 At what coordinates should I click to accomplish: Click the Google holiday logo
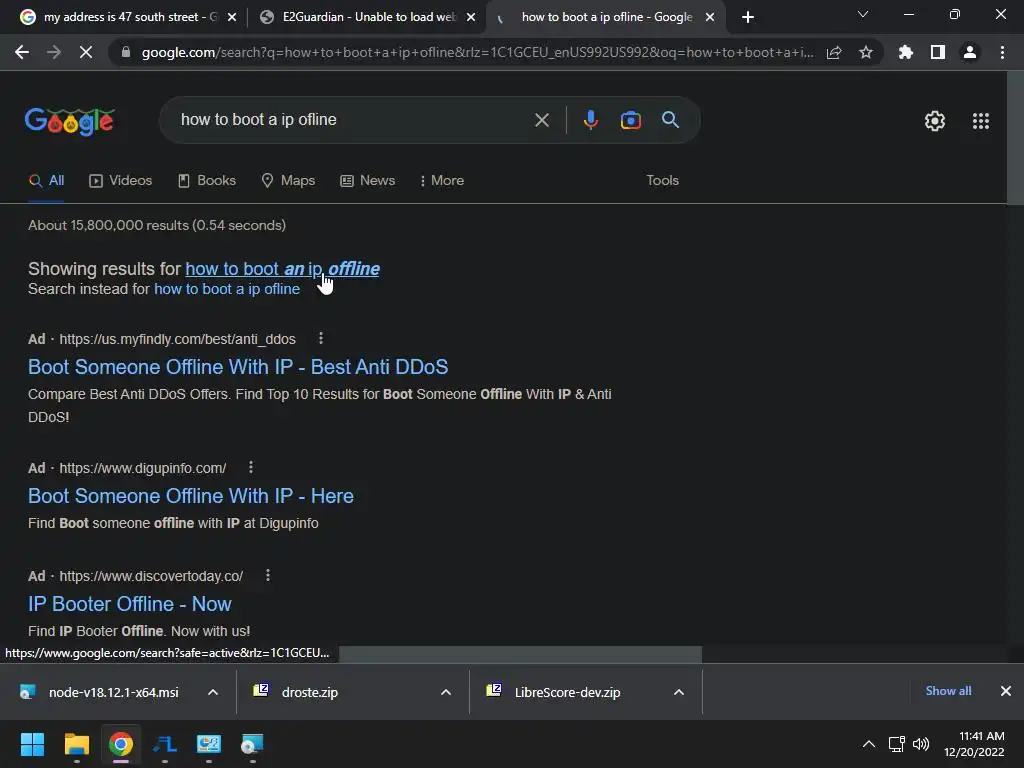69,121
